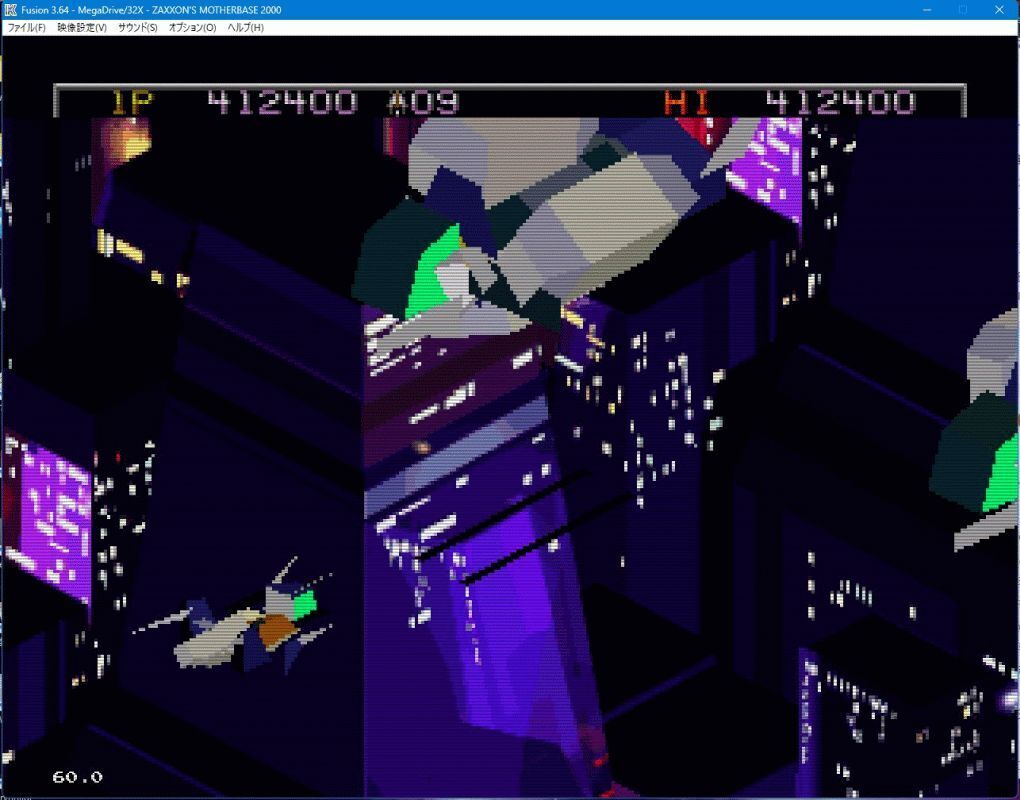Maximize the Fusion emulator window
Viewport: 1020px width, 800px height.
coord(963,10)
